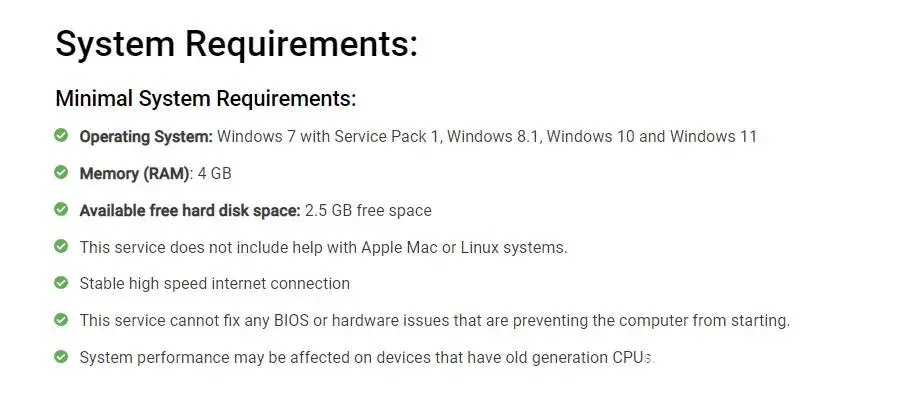Click the green checkmark beside Operating System
The height and width of the screenshot is (412, 905).
click(x=62, y=135)
